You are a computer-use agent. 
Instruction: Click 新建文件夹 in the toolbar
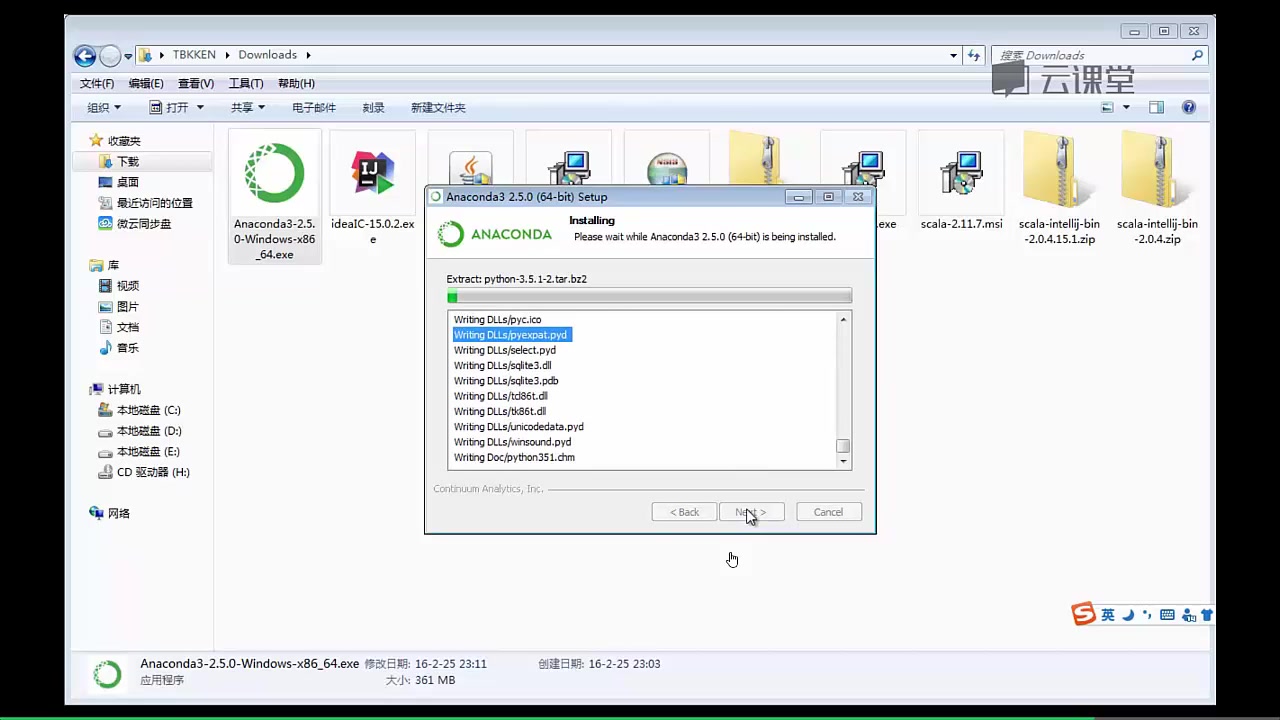[438, 108]
